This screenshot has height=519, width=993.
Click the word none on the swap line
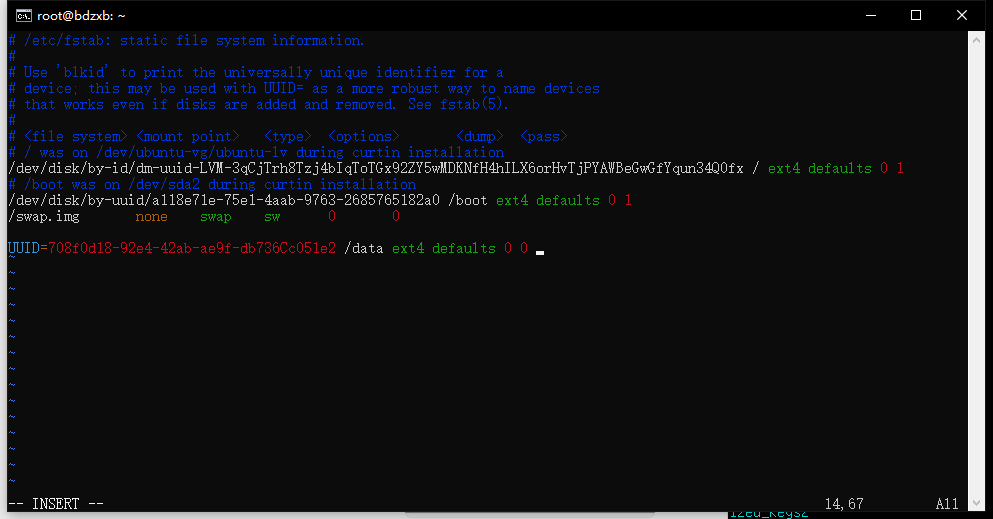152,216
